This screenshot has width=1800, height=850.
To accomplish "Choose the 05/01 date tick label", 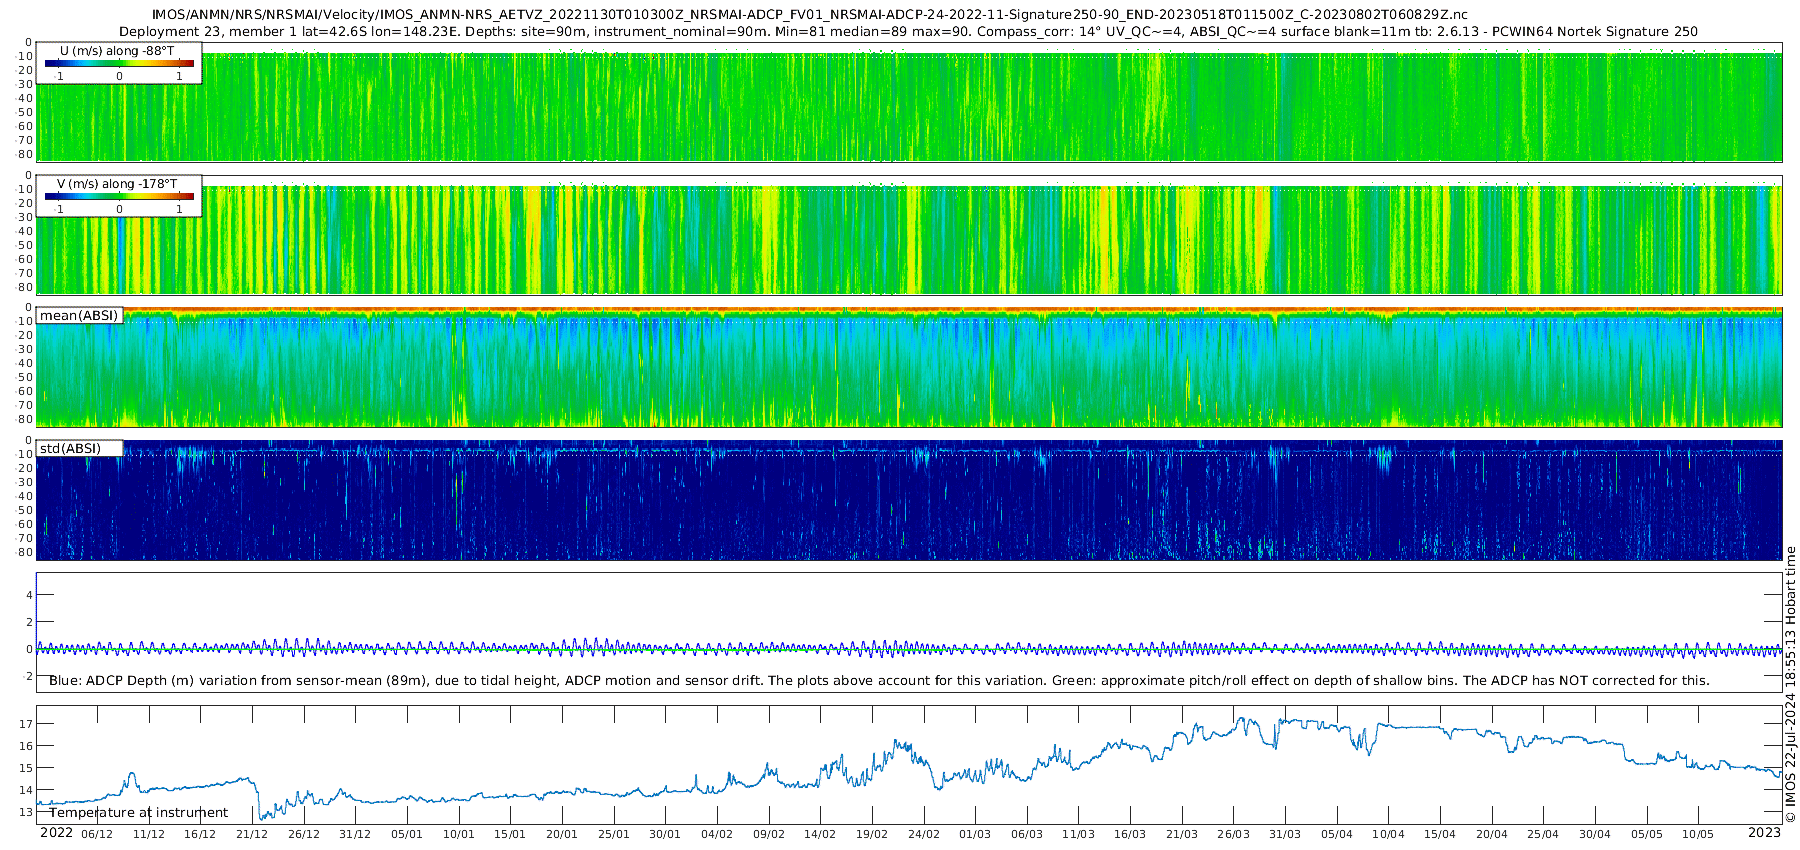I will (406, 834).
